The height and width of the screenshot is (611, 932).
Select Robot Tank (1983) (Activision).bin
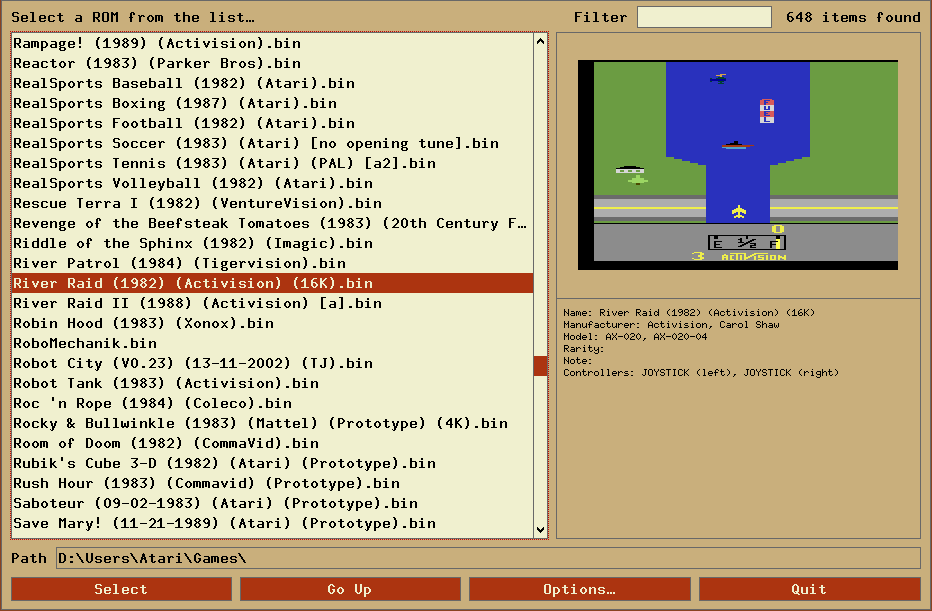272,383
